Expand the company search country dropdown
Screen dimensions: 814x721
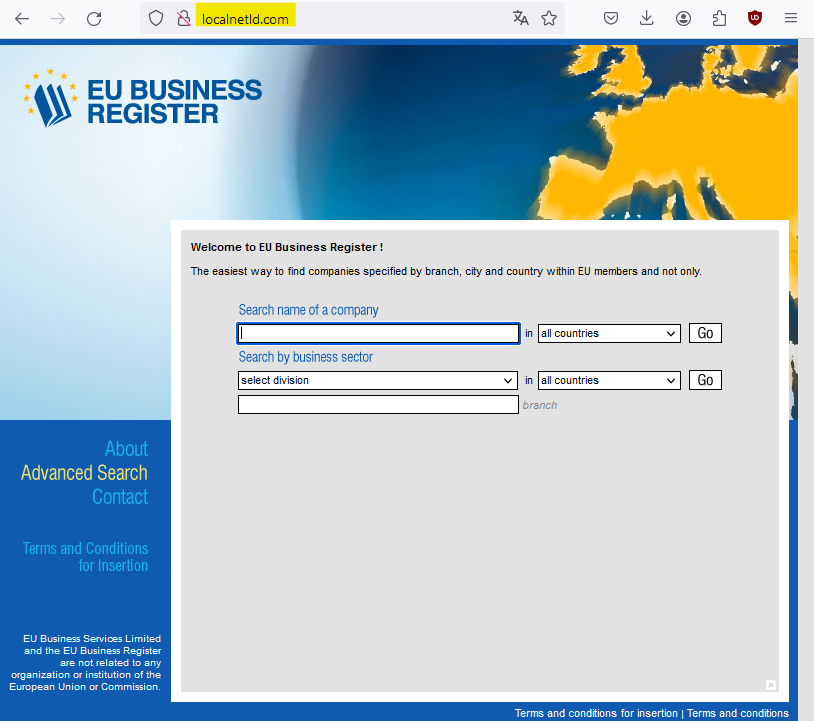(609, 333)
